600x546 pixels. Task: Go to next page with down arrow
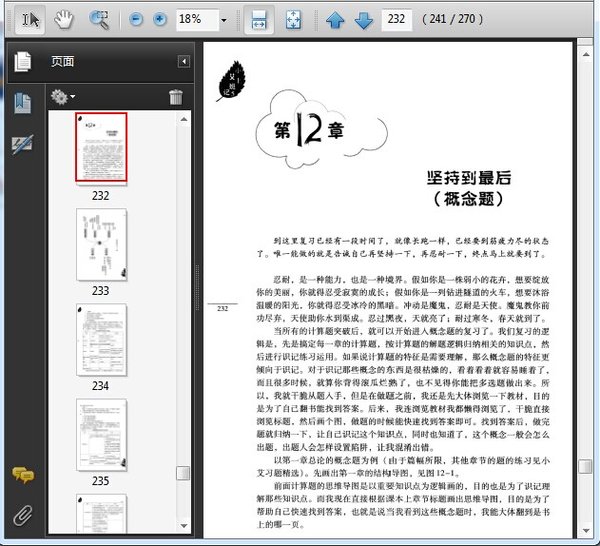363,19
